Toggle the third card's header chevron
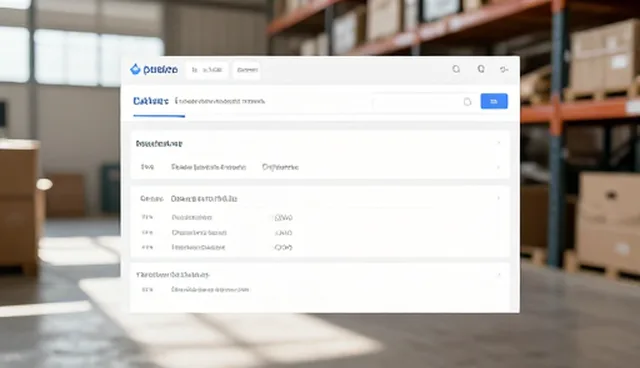The width and height of the screenshot is (640, 368). pyautogui.click(x=498, y=275)
